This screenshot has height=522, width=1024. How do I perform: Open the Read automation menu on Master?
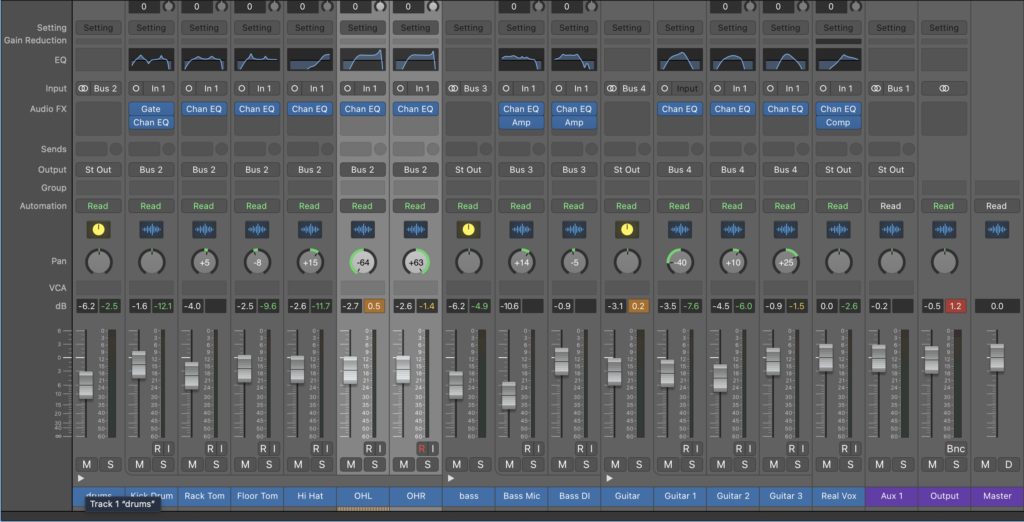[x=997, y=206]
